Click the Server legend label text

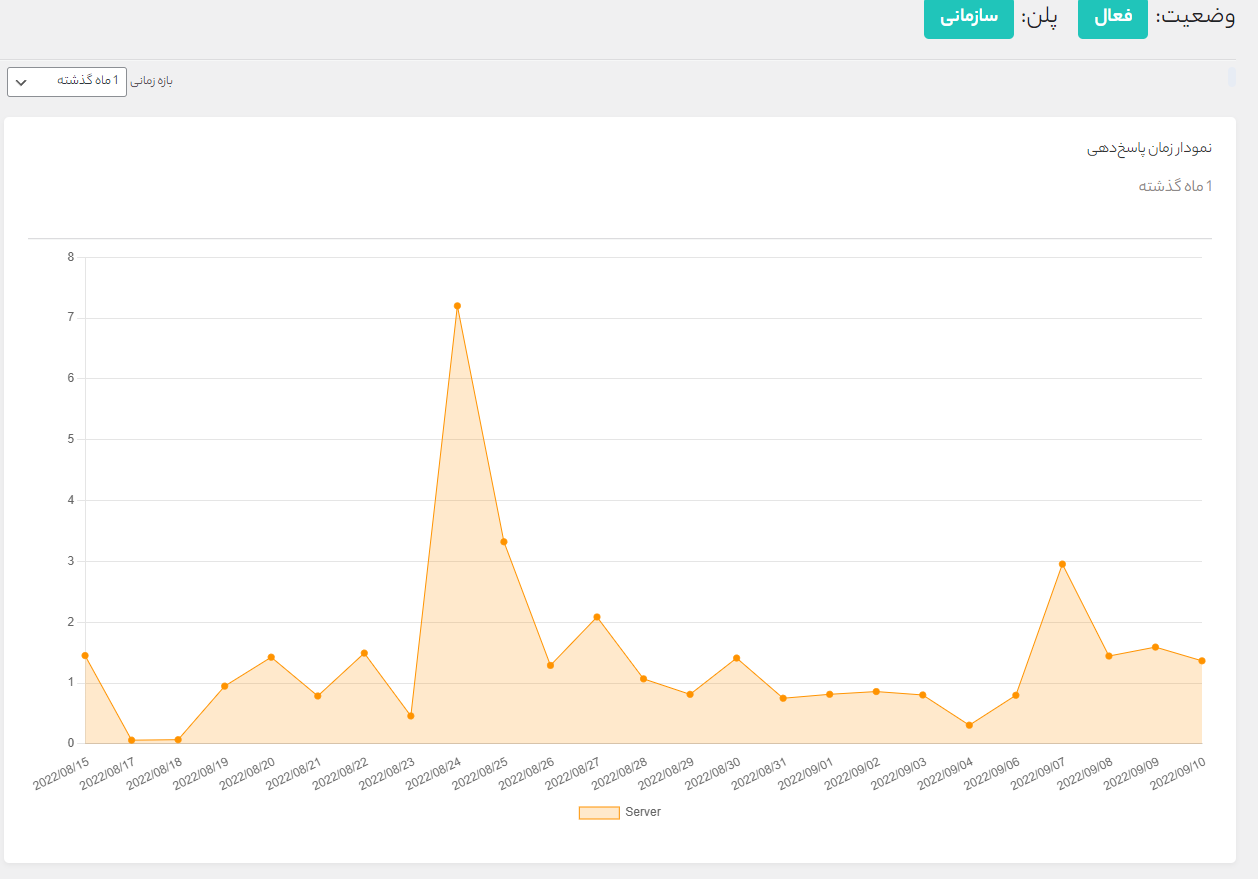pyautogui.click(x=643, y=813)
